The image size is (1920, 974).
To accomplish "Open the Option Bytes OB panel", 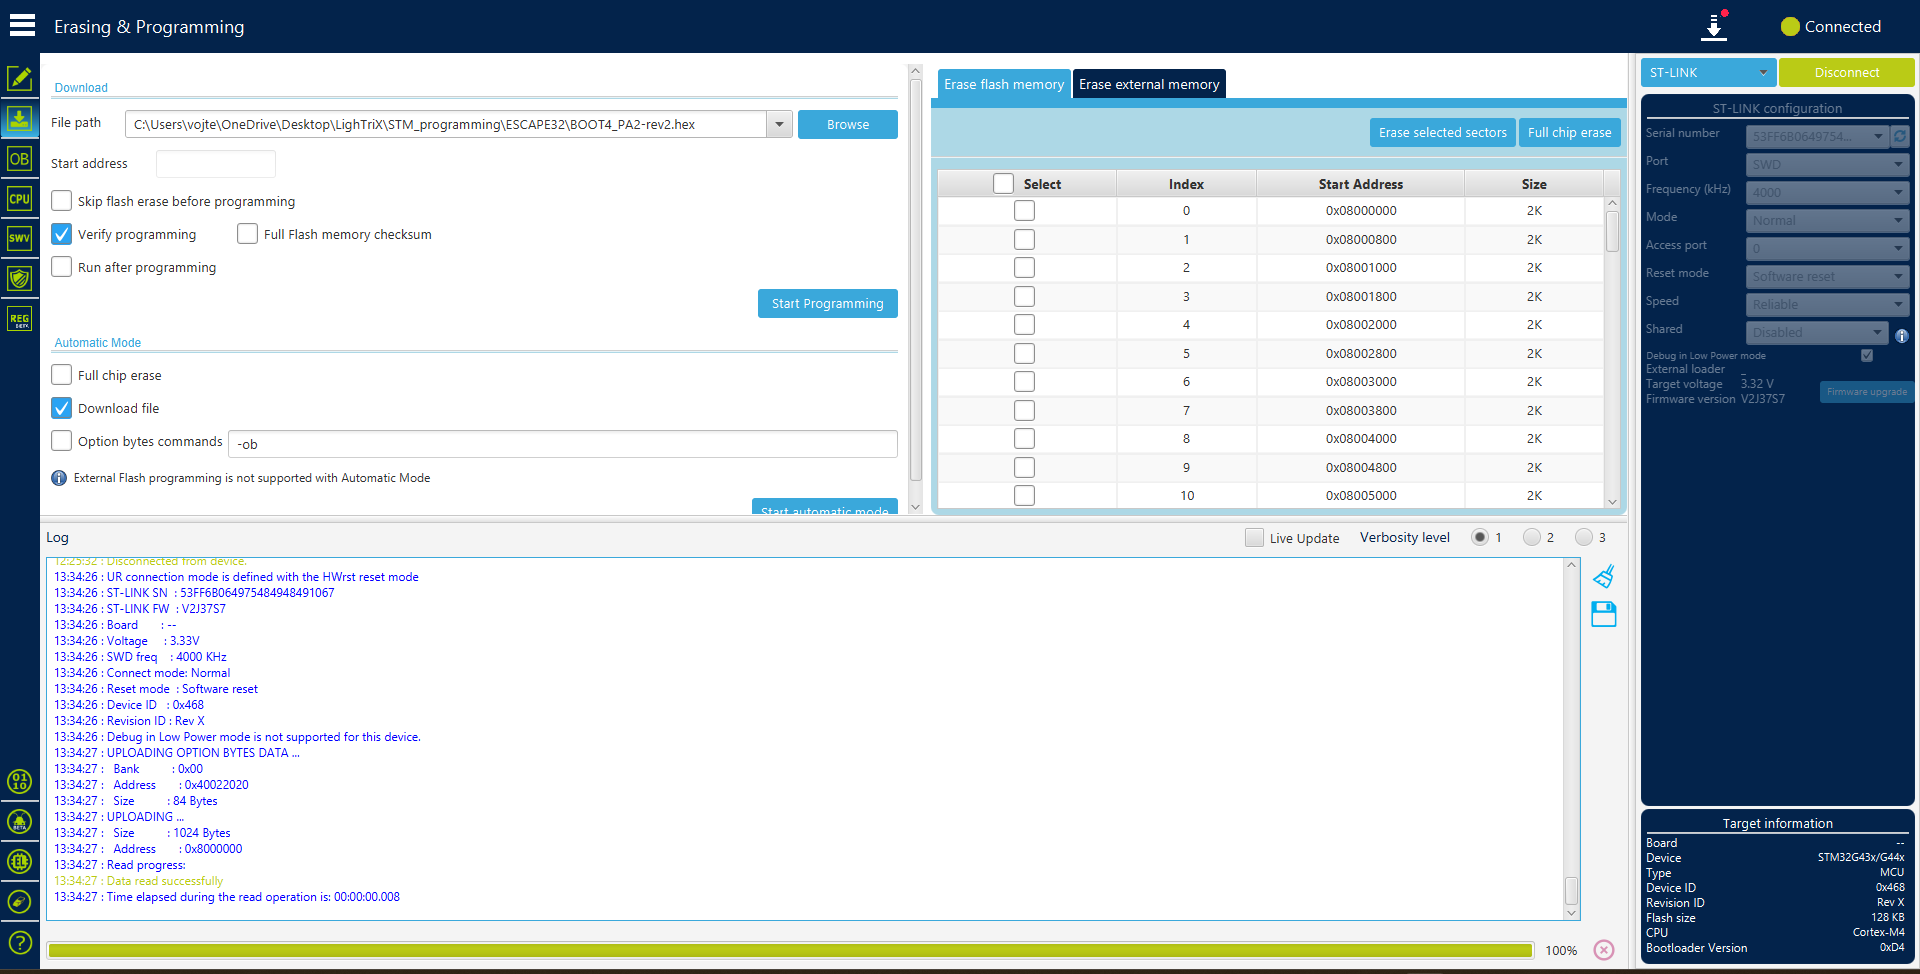I will click(20, 159).
